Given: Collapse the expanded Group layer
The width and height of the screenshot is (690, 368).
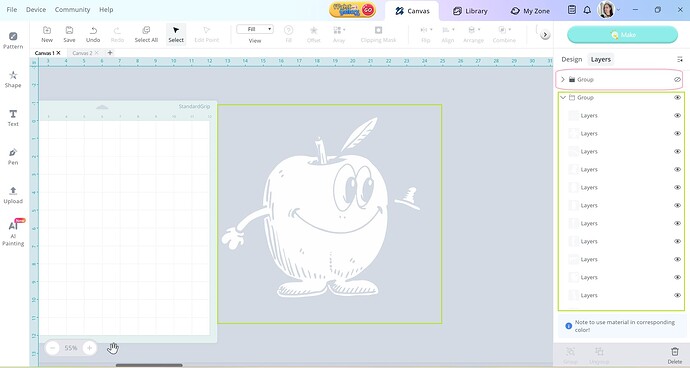Looking at the screenshot, I should click(x=563, y=98).
